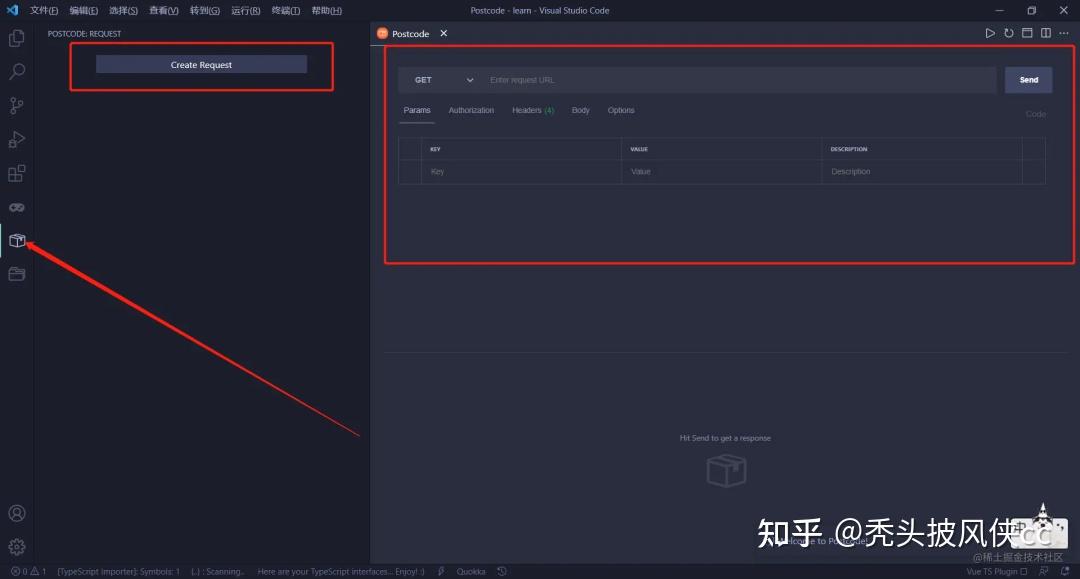Click the refresh arrow icon in editor toolbar

tap(1008, 33)
